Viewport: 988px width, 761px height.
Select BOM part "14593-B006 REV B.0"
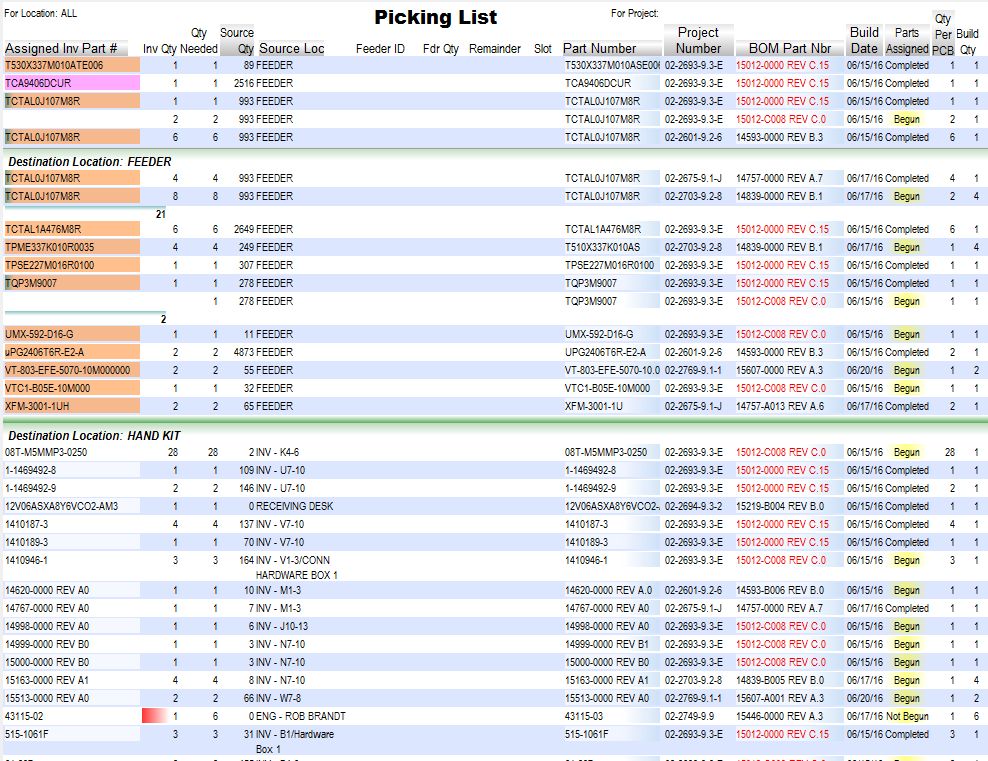click(780, 590)
